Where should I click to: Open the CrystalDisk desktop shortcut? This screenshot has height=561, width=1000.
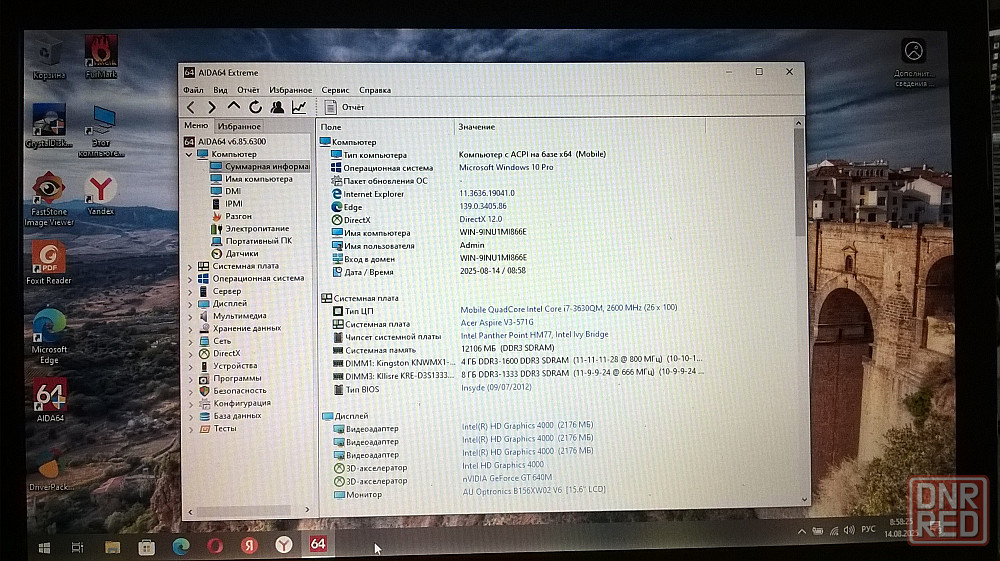[48, 126]
